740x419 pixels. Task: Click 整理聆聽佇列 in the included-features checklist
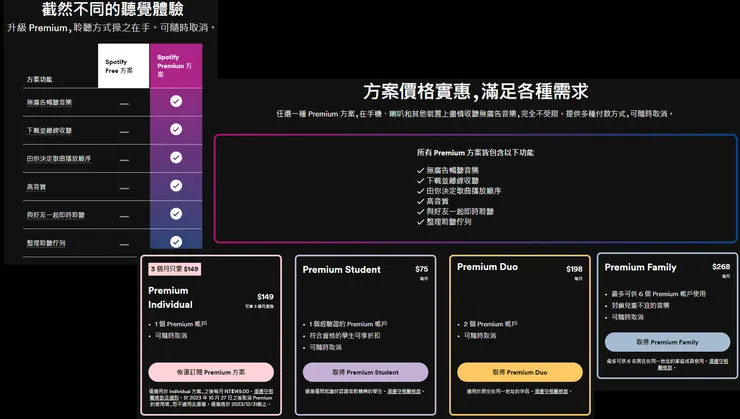(448, 222)
